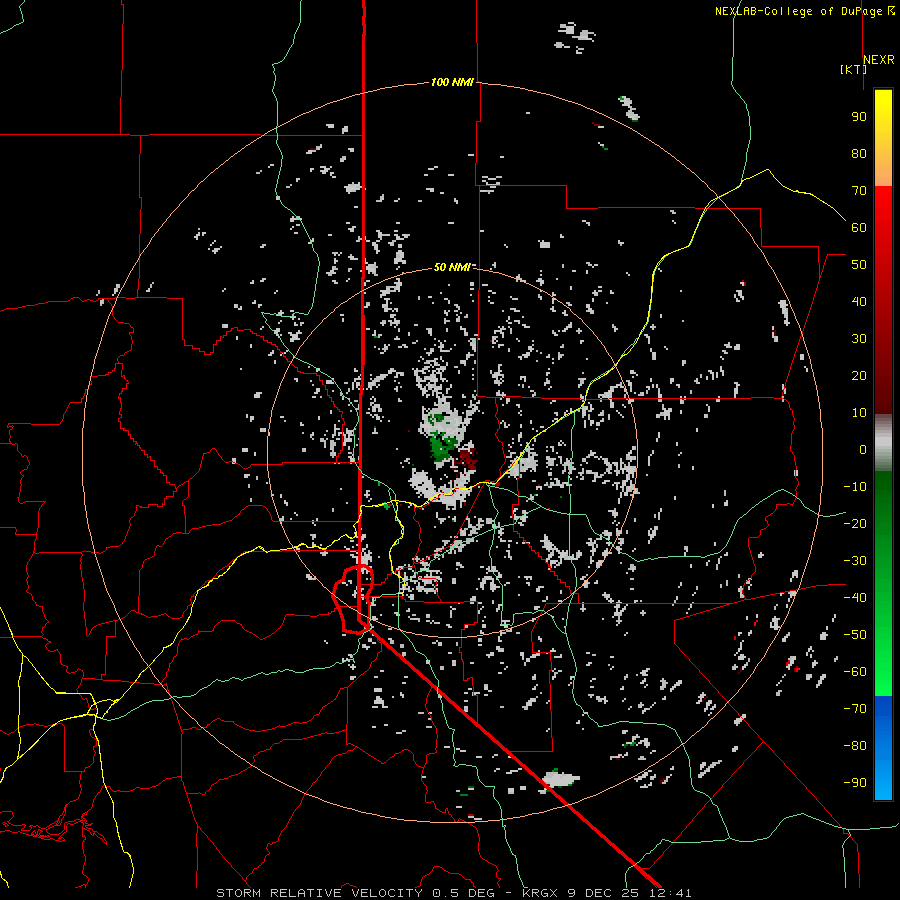
Task: Click the 30 value on the velocity scale
Action: [859, 339]
